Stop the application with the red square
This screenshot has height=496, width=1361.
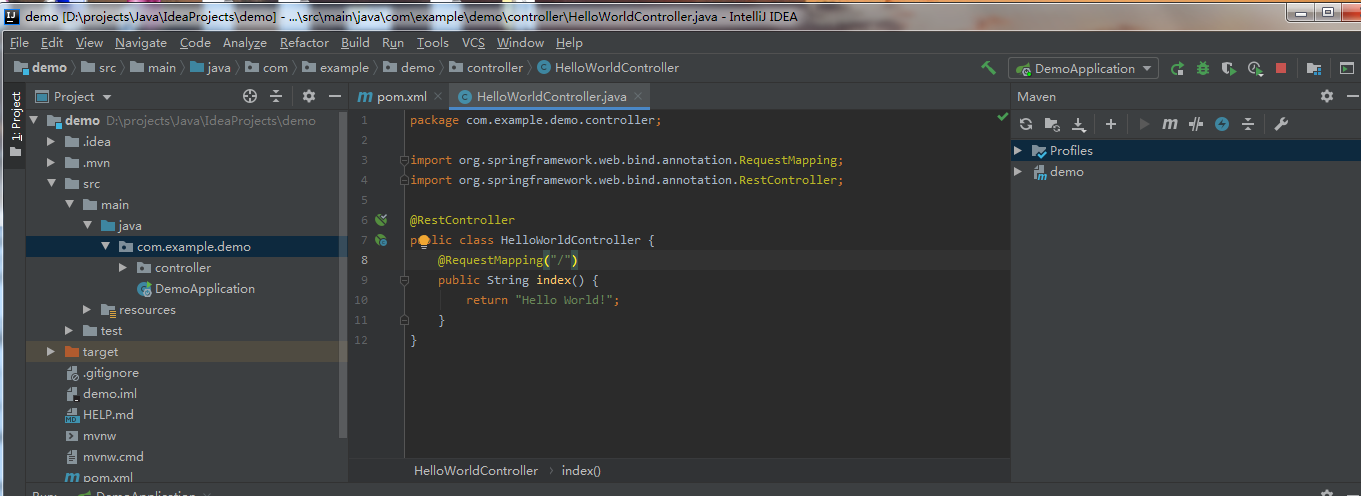click(1281, 68)
